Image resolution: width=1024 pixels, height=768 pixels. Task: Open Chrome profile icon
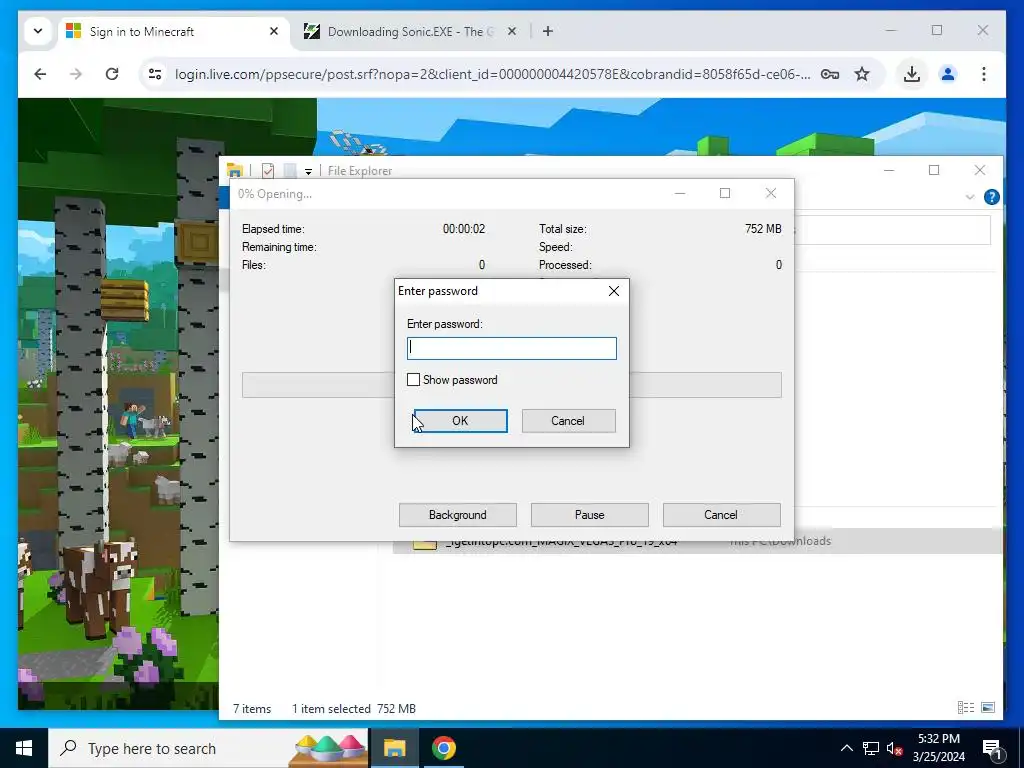click(948, 74)
